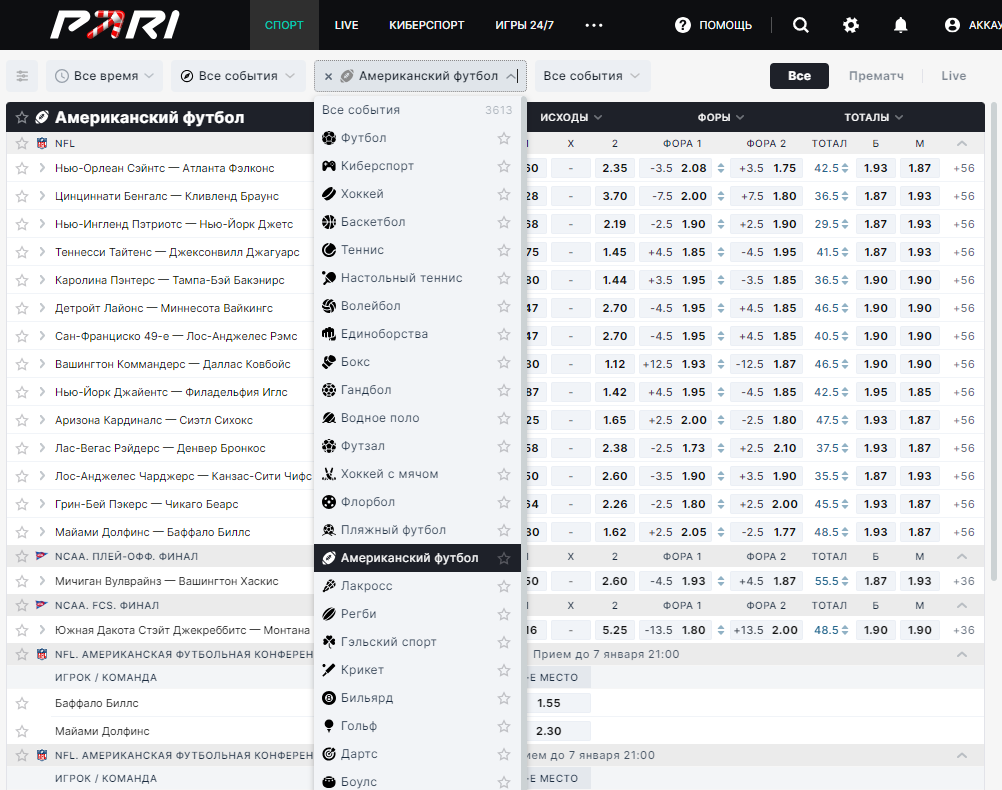Image resolution: width=1002 pixels, height=790 pixels.
Task: Click the Пляжный футбол icon
Action: pos(328,530)
